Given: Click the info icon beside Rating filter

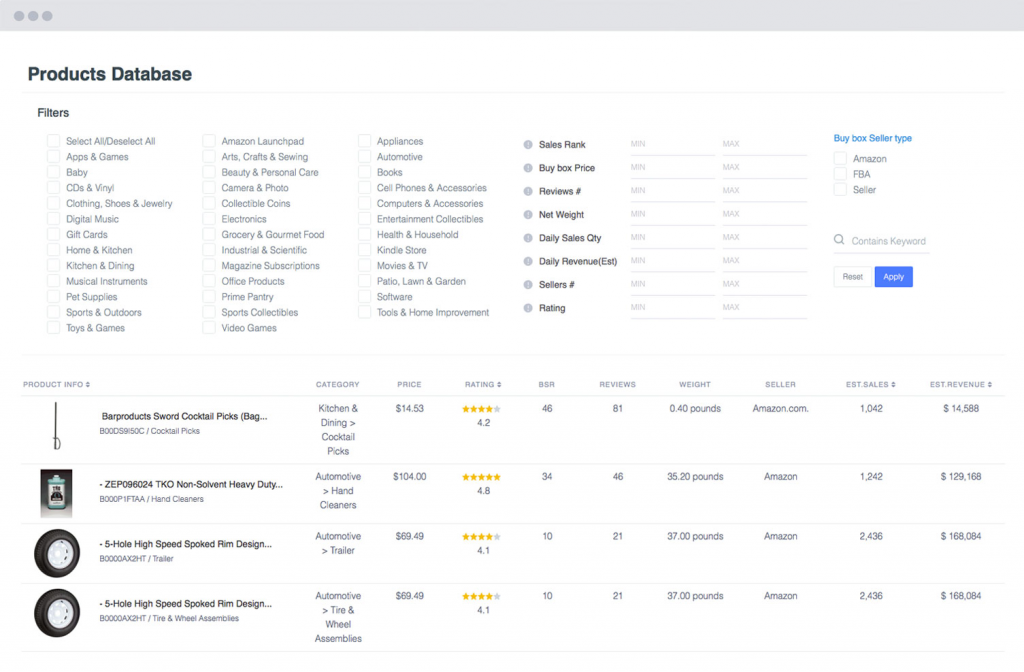Looking at the screenshot, I should click(527, 308).
